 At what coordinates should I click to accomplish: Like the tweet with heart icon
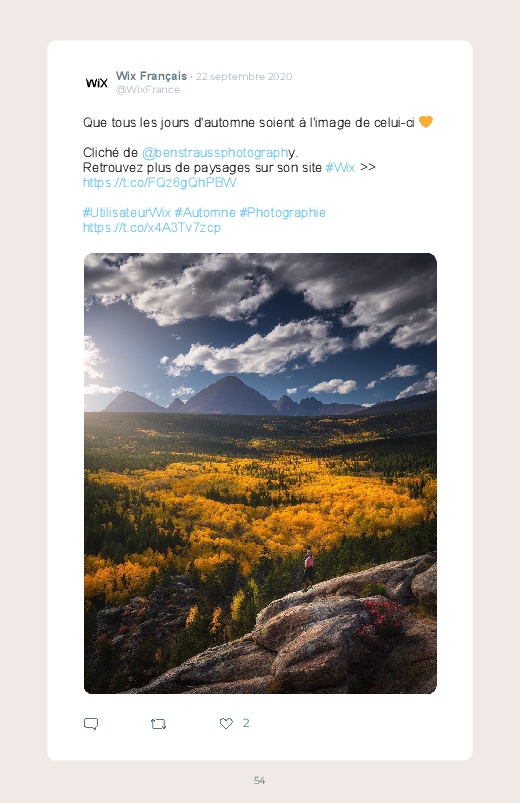point(226,723)
